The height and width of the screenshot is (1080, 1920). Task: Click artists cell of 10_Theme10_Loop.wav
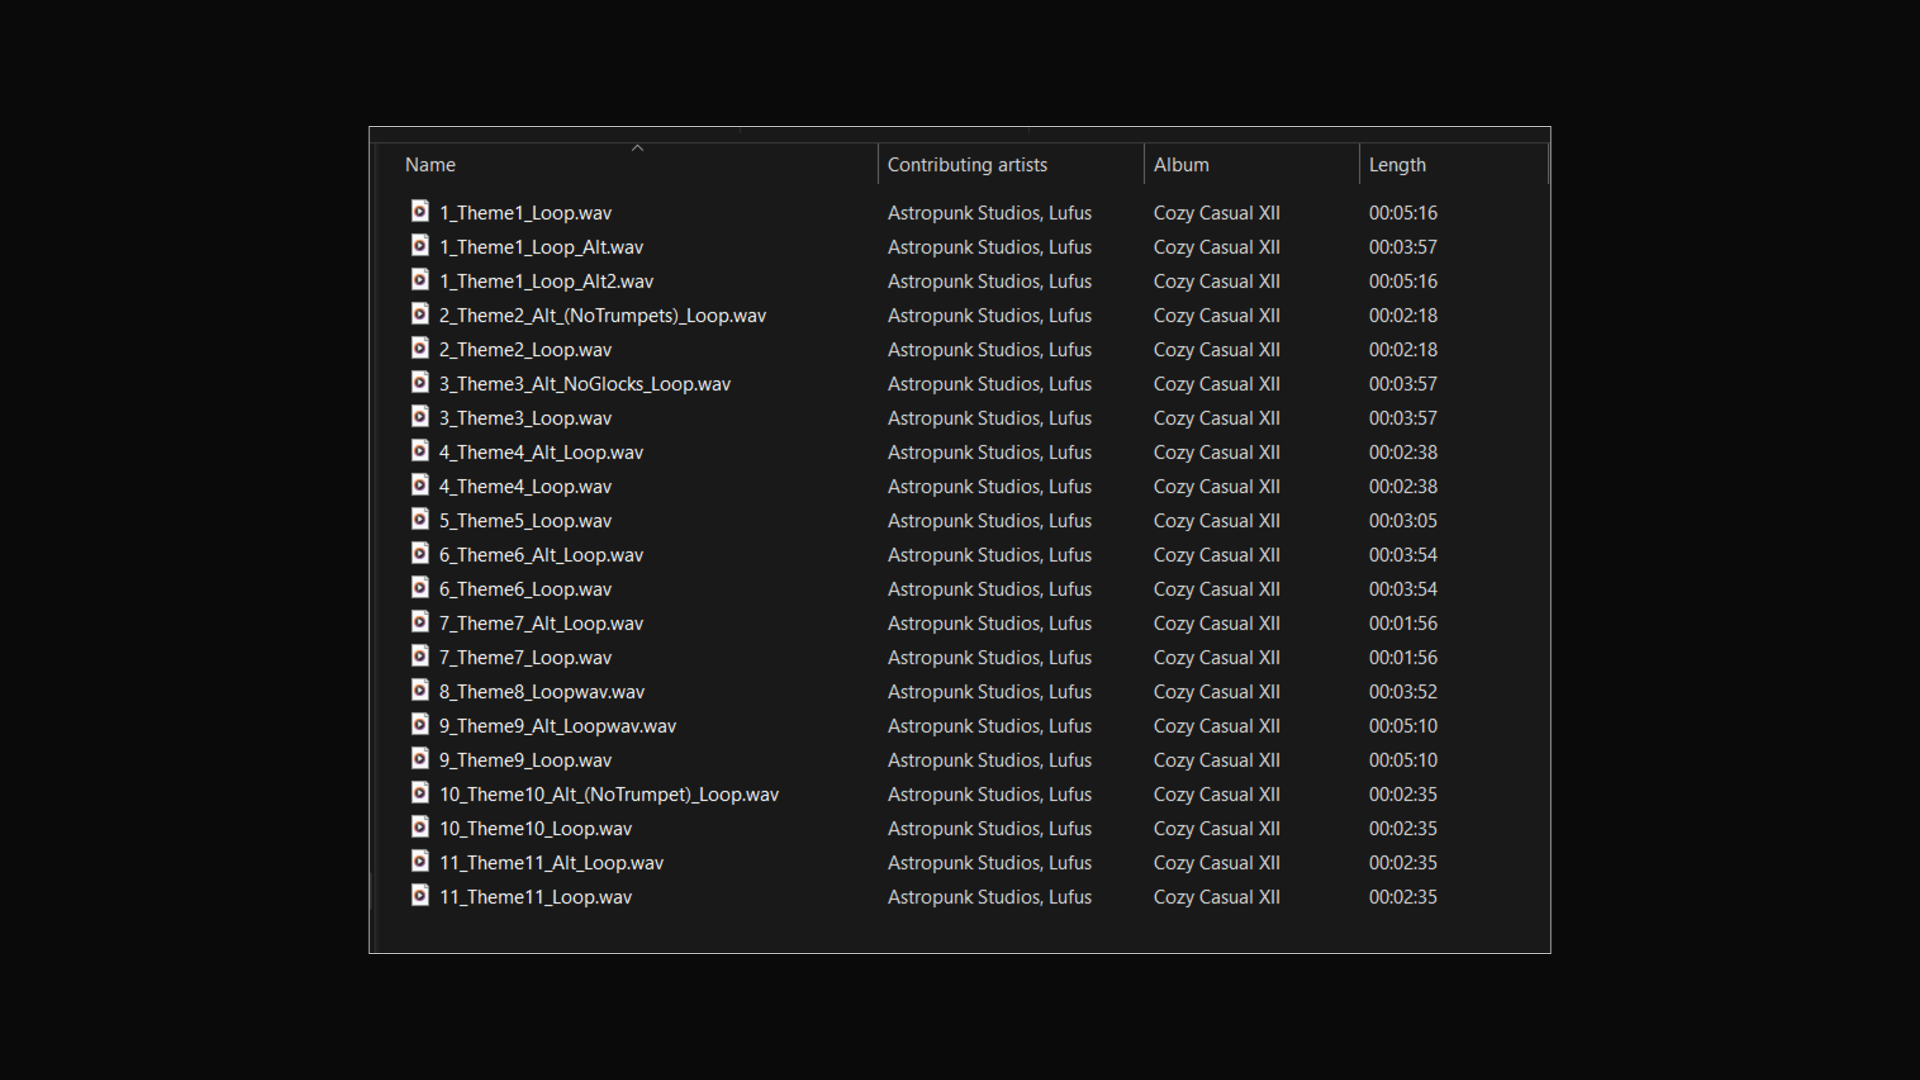point(990,829)
